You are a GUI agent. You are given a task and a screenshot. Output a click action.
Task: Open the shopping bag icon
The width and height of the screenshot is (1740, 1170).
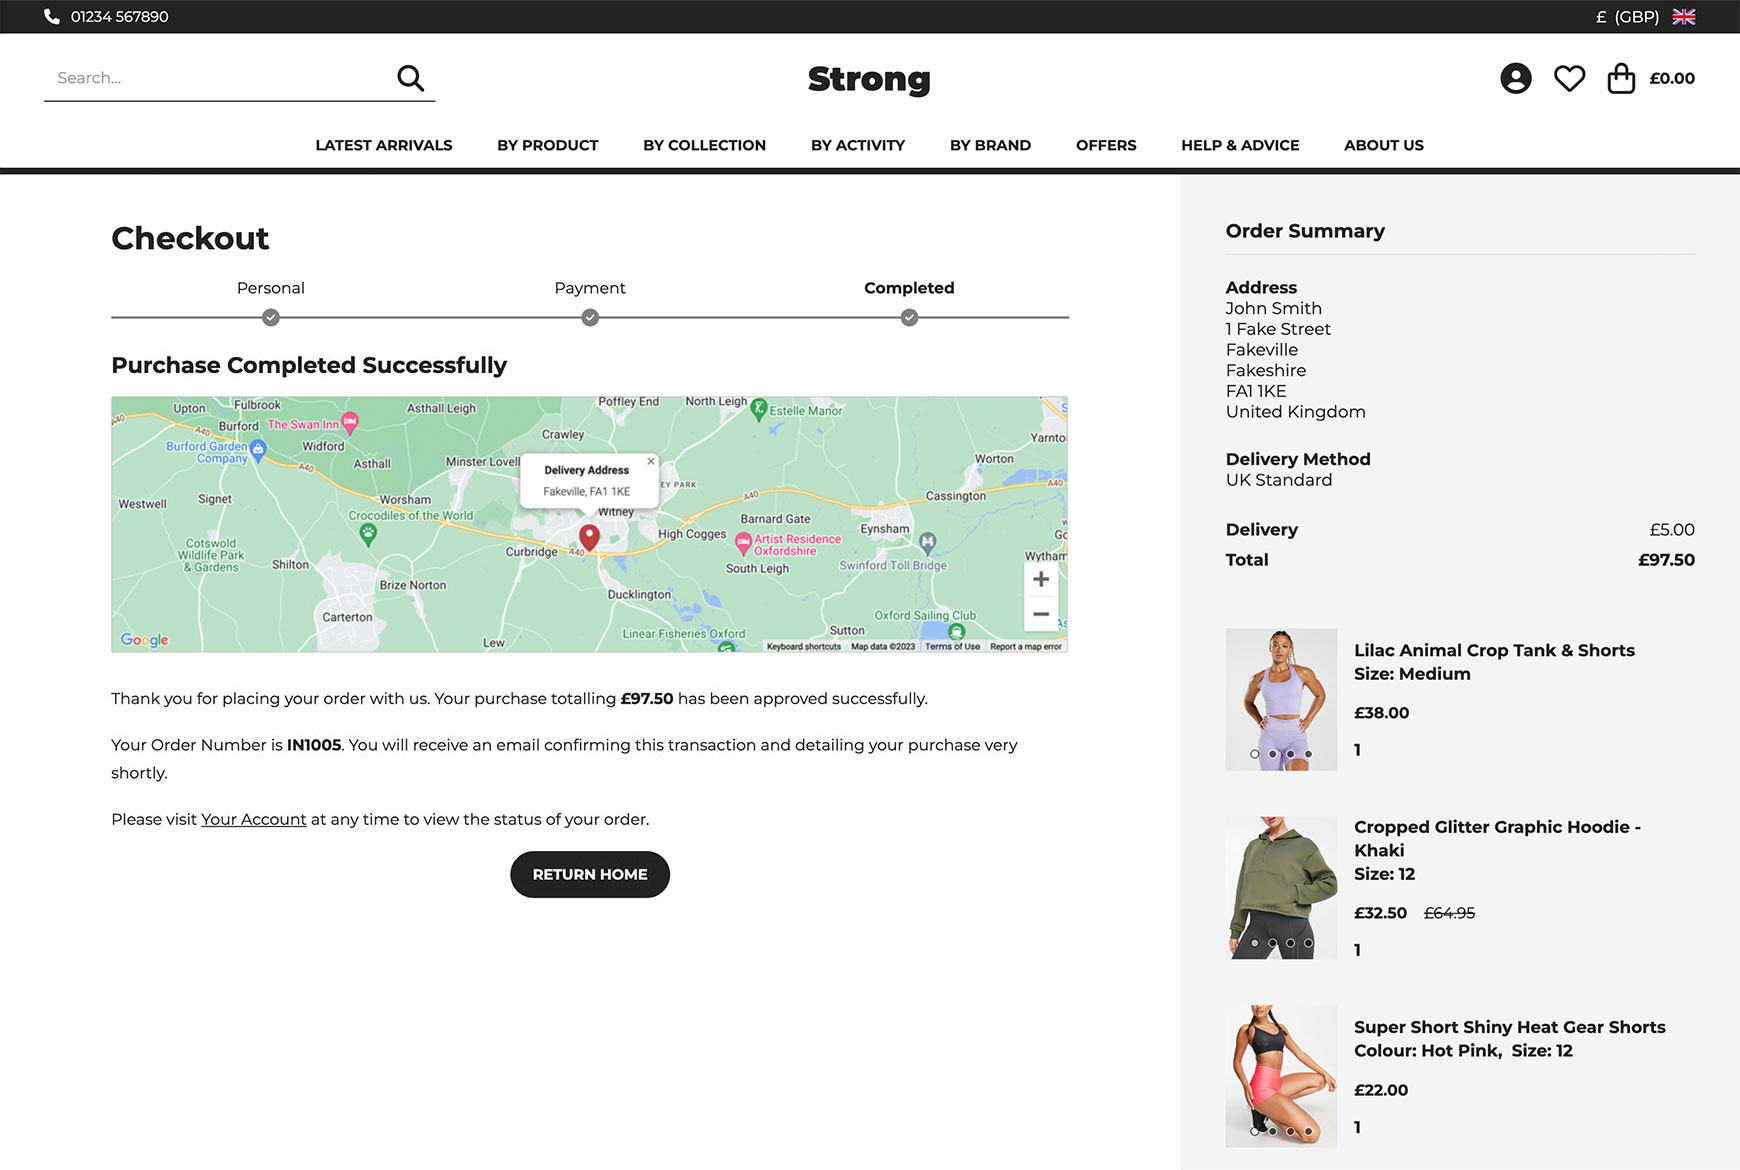coord(1621,78)
